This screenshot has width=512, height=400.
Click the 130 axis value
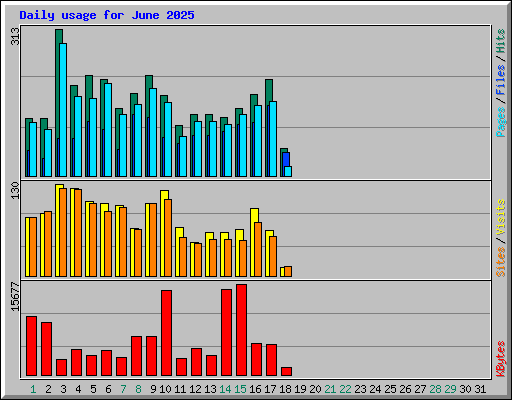click(x=15, y=191)
